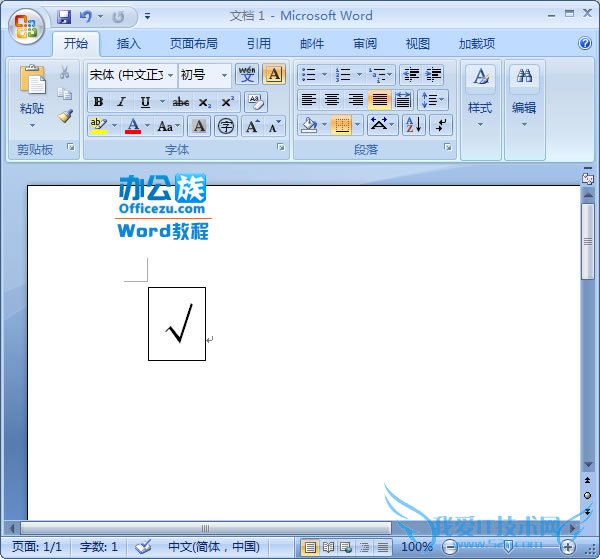Screen dimensions: 600x559
Task: Shrink font size with smaller A
Action: [275, 126]
